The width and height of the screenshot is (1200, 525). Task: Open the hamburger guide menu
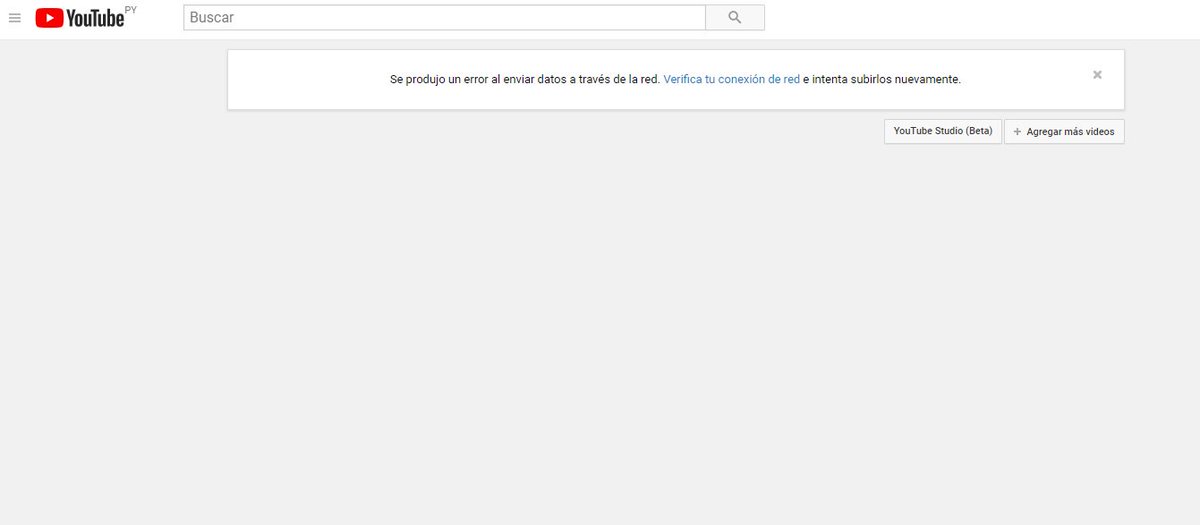pyautogui.click(x=15, y=18)
